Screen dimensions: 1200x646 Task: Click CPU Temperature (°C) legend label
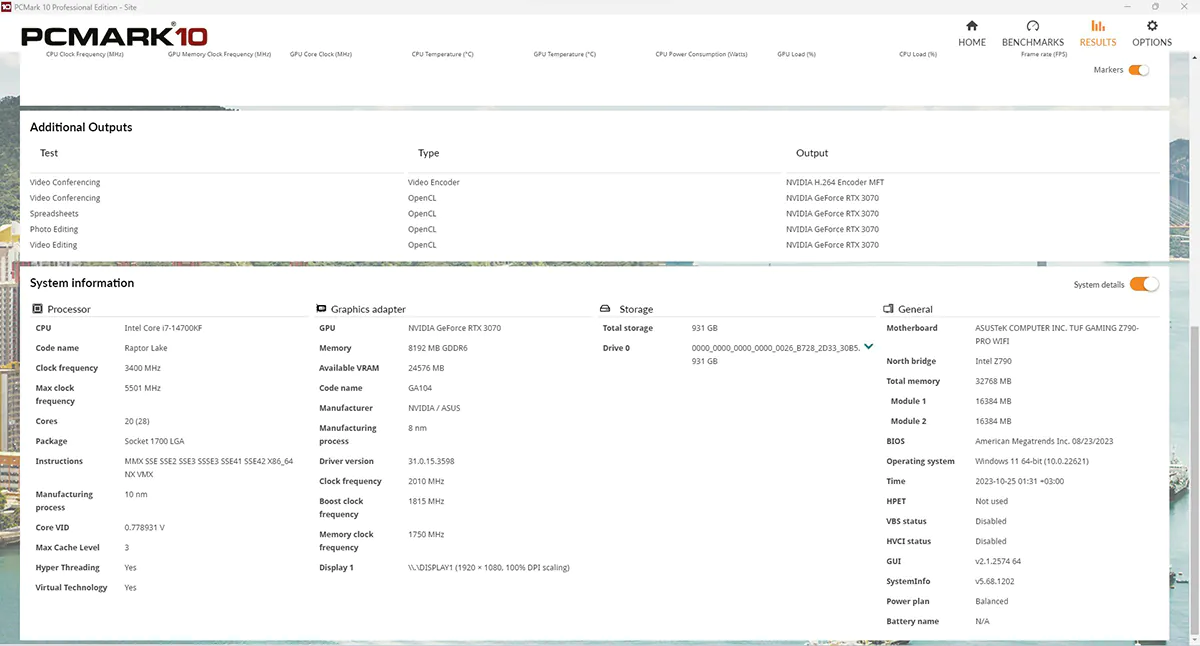click(x=442, y=54)
